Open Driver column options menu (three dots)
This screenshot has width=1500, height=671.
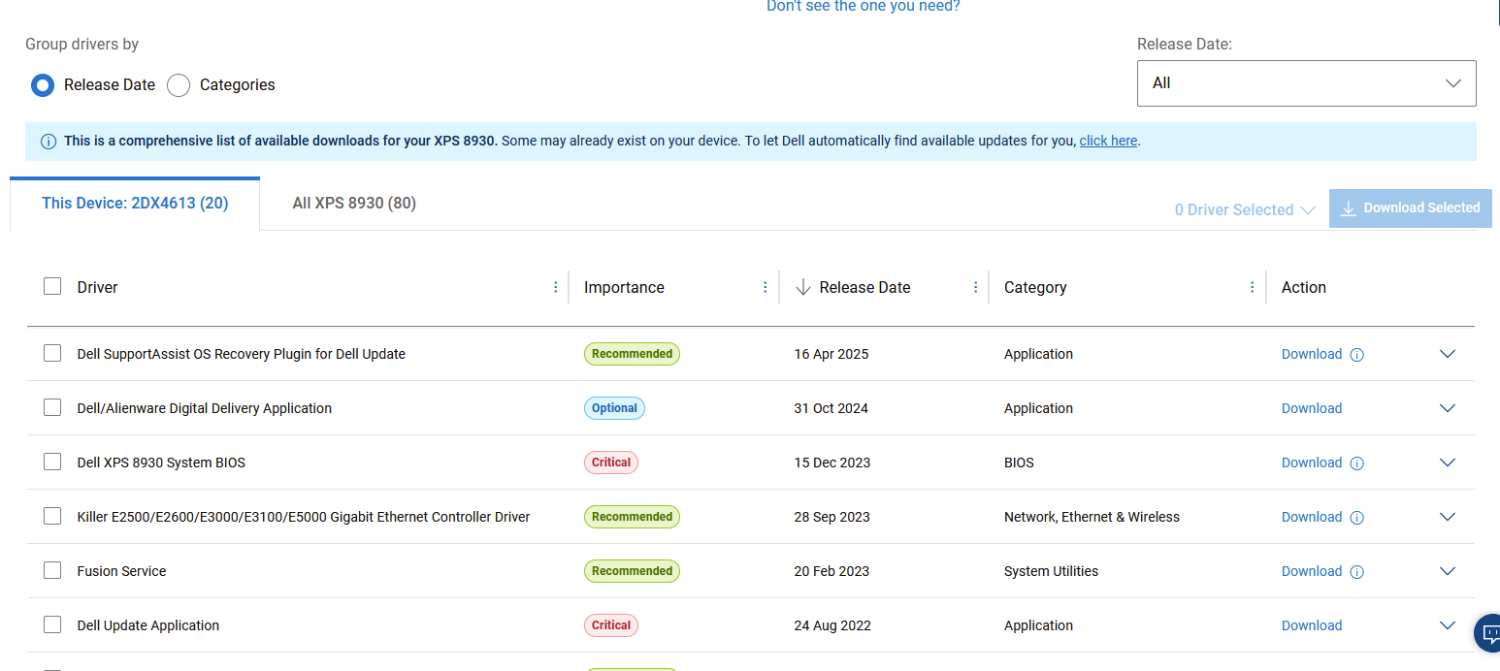click(x=556, y=287)
